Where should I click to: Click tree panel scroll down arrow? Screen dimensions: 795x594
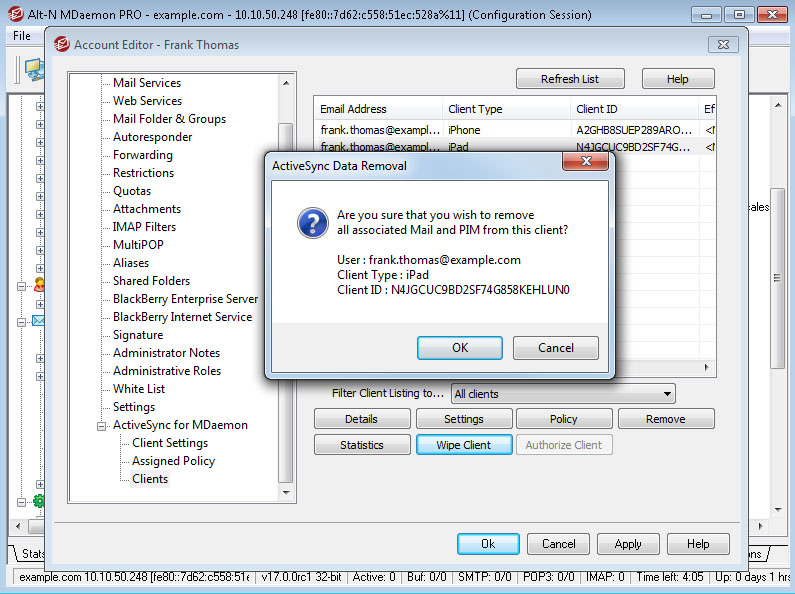pyautogui.click(x=286, y=492)
